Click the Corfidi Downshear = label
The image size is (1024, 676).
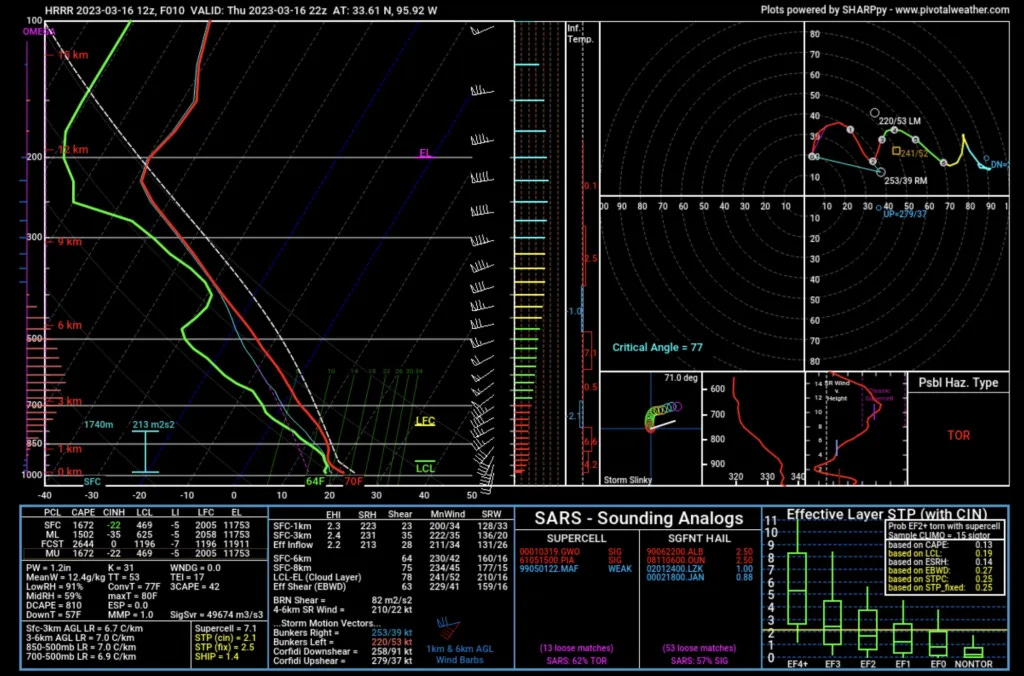pyautogui.click(x=315, y=651)
